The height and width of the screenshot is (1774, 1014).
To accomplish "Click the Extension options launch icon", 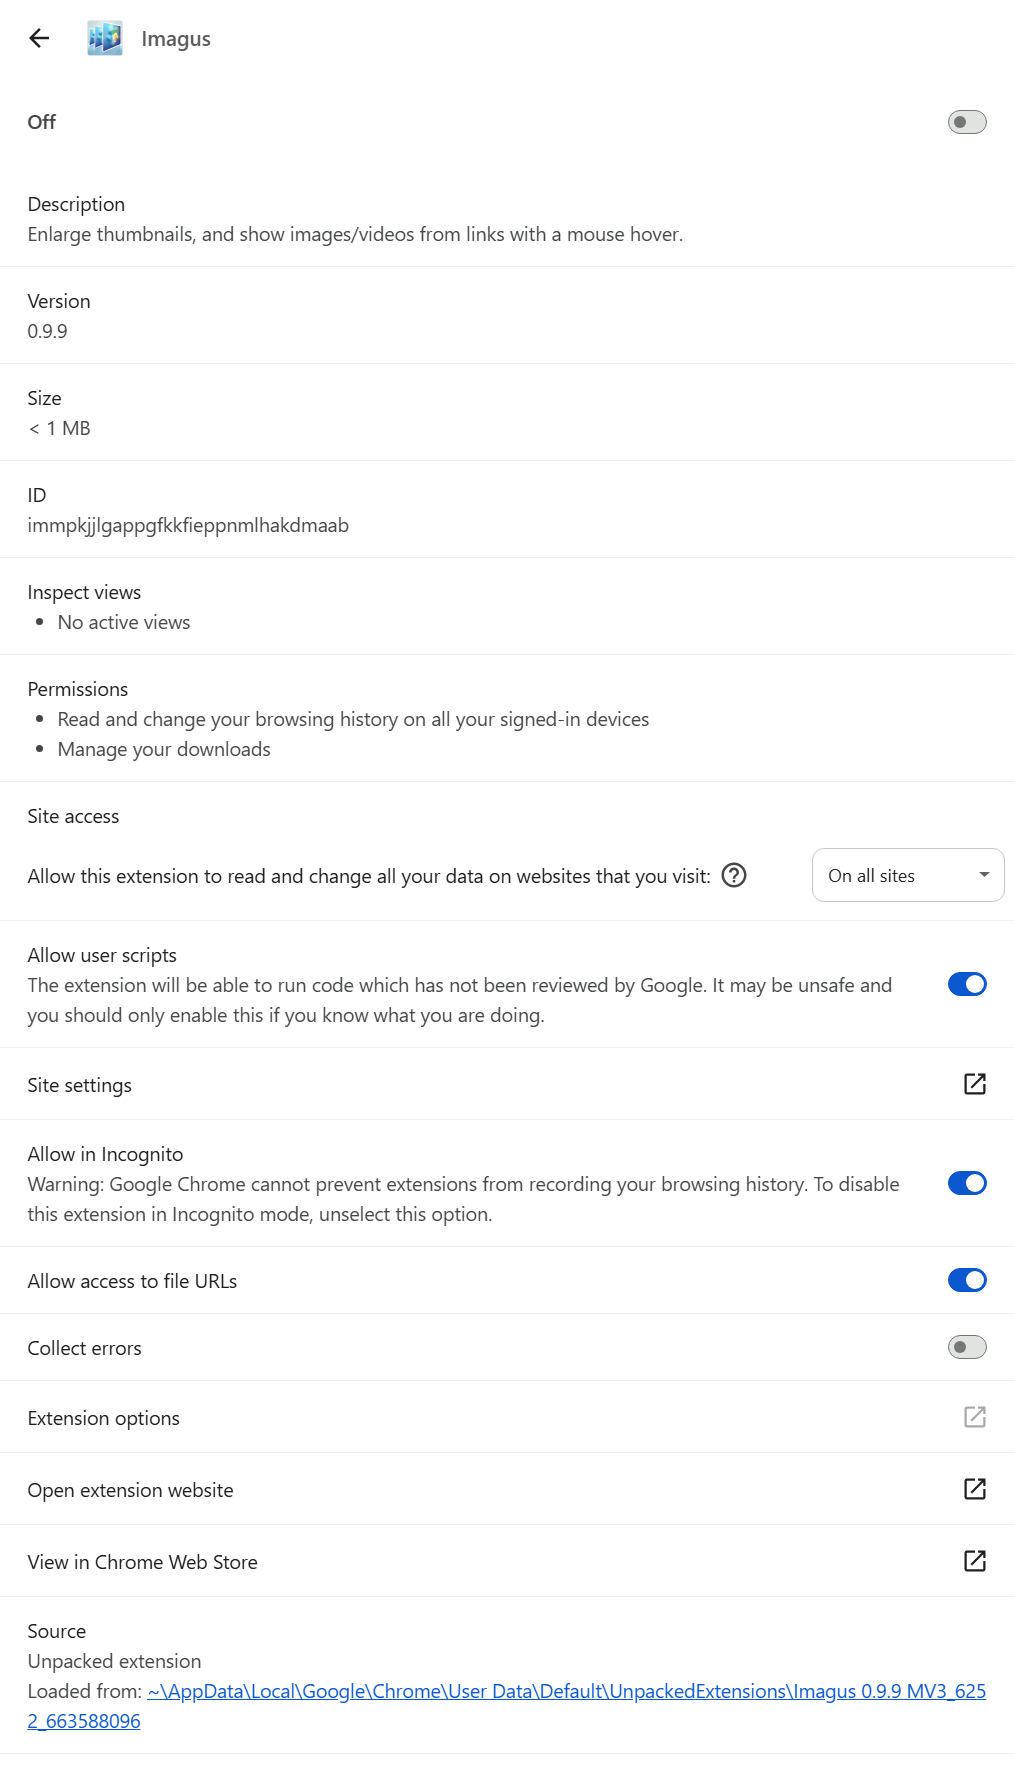I will tap(975, 1417).
